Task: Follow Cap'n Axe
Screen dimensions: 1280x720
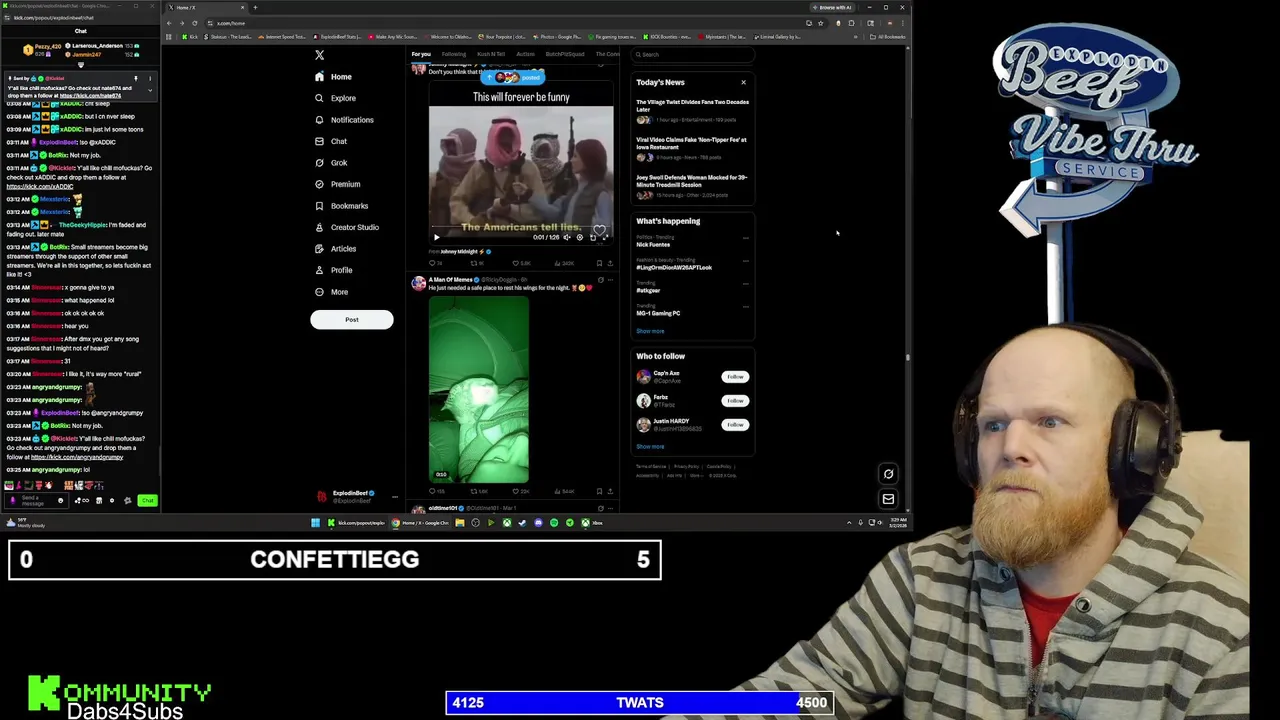Action: [735, 377]
